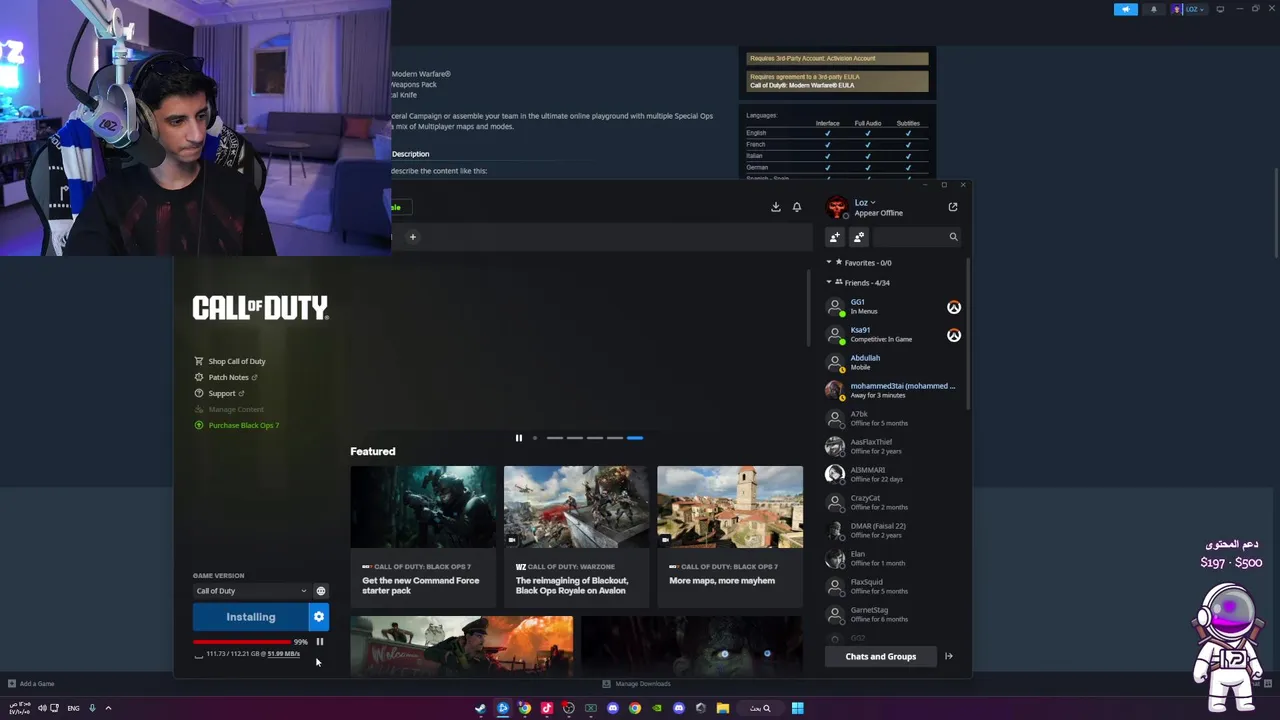Open Battle.net downloads icon in header
This screenshot has height=720, width=1280.
[775, 207]
